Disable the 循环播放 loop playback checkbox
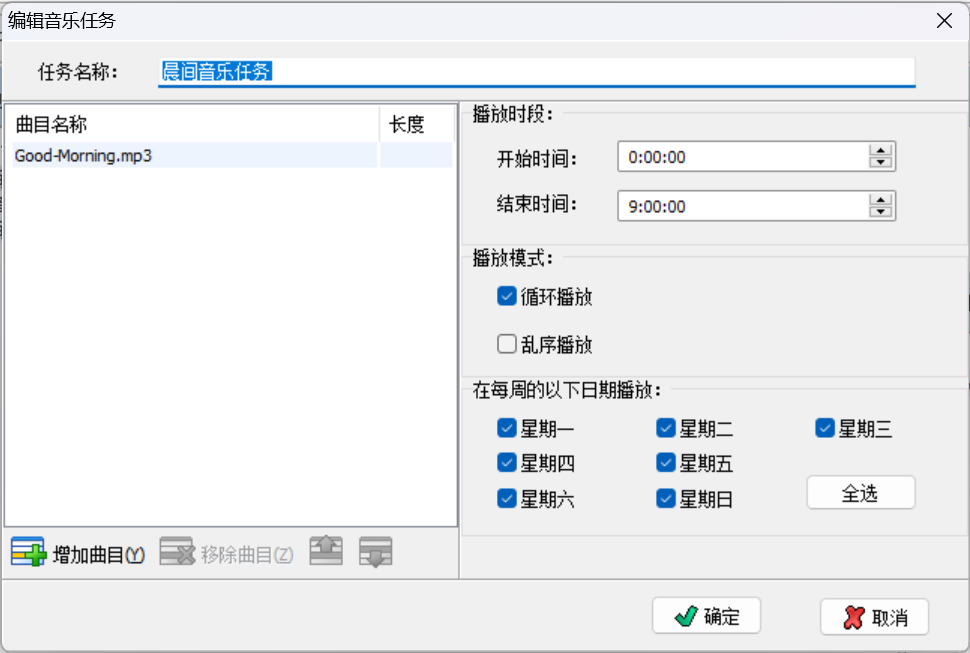The width and height of the screenshot is (970, 653). [x=506, y=295]
